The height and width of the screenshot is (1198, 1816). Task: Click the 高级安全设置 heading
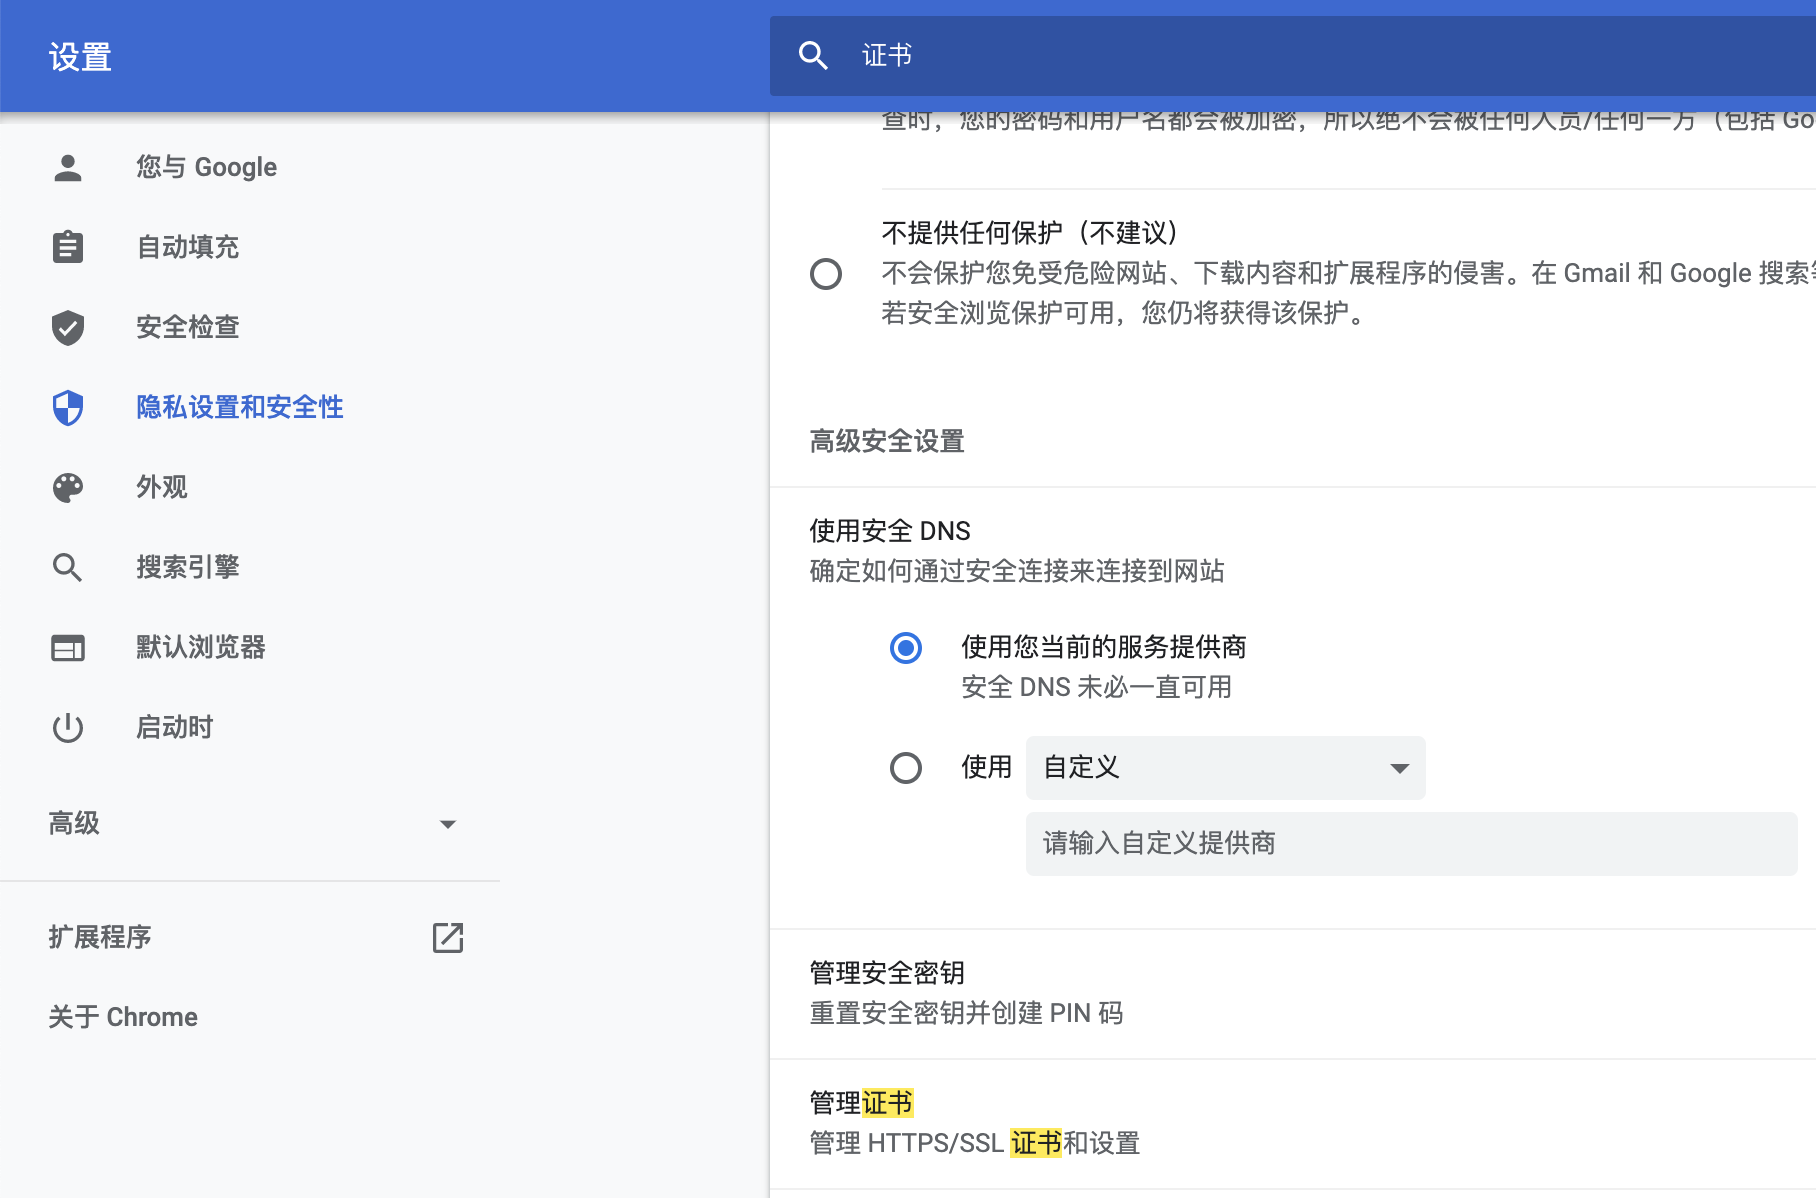[887, 441]
